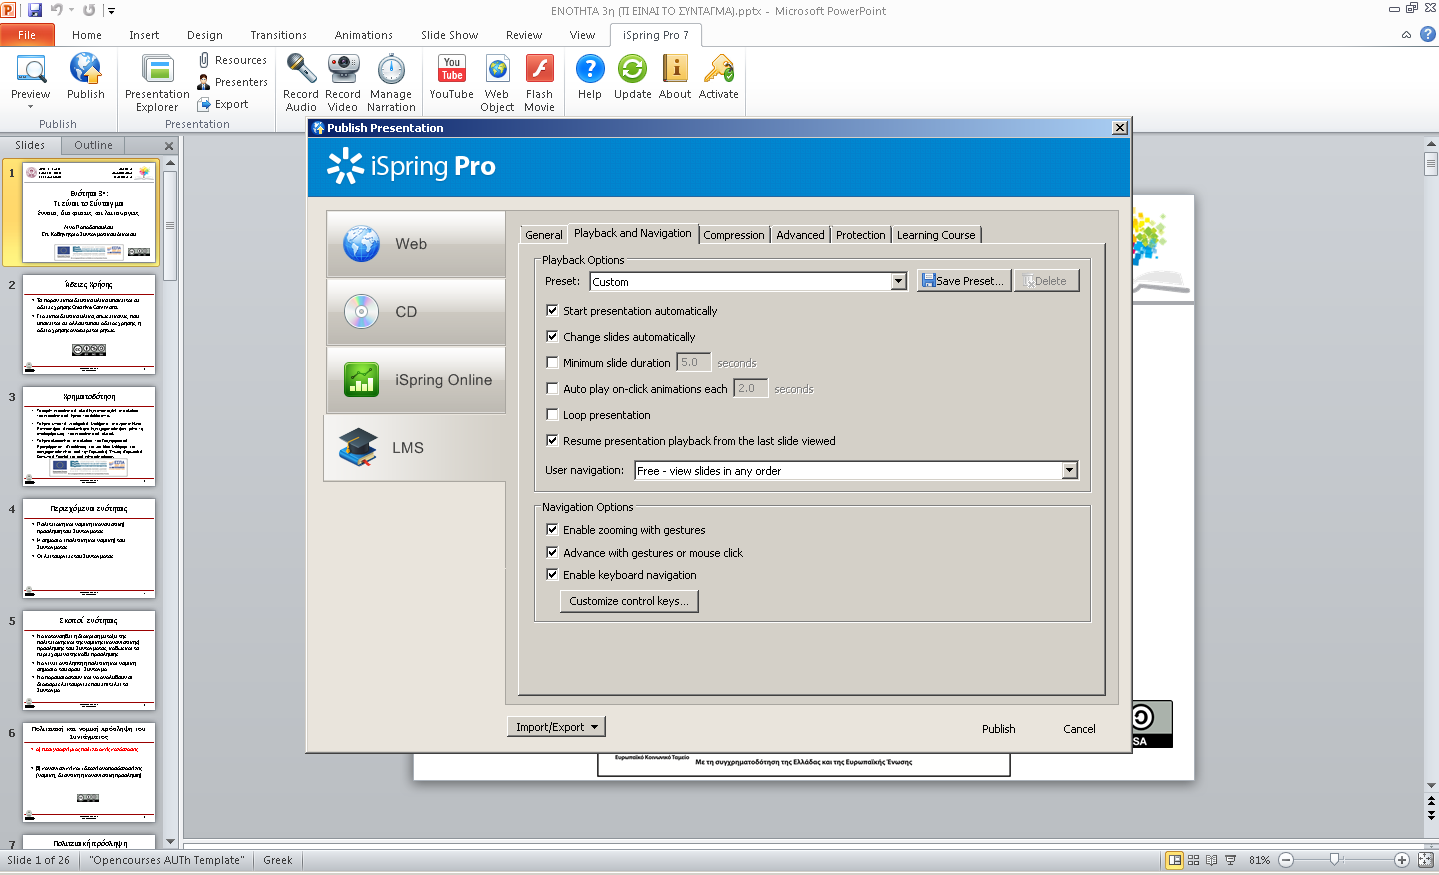Open the Compression tab
Image resolution: width=1439 pixels, height=875 pixels.
tap(734, 235)
